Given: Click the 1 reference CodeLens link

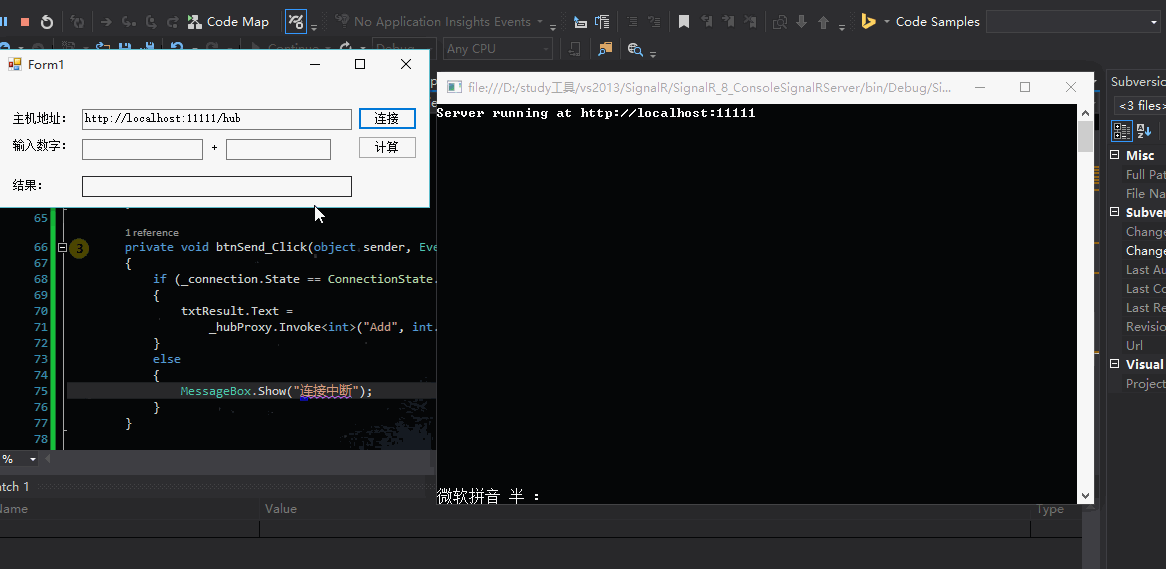Looking at the screenshot, I should [x=152, y=232].
